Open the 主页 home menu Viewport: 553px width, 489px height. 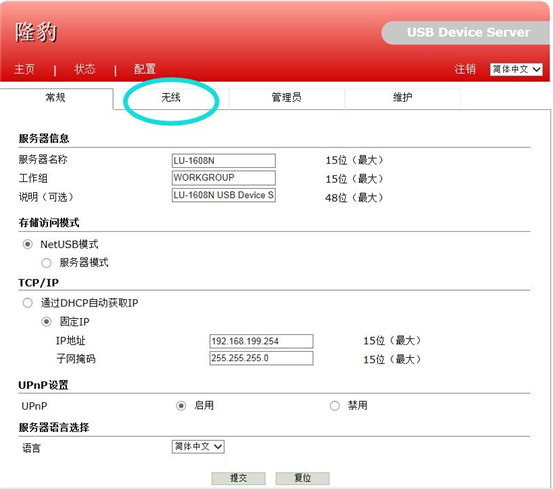[x=24, y=69]
